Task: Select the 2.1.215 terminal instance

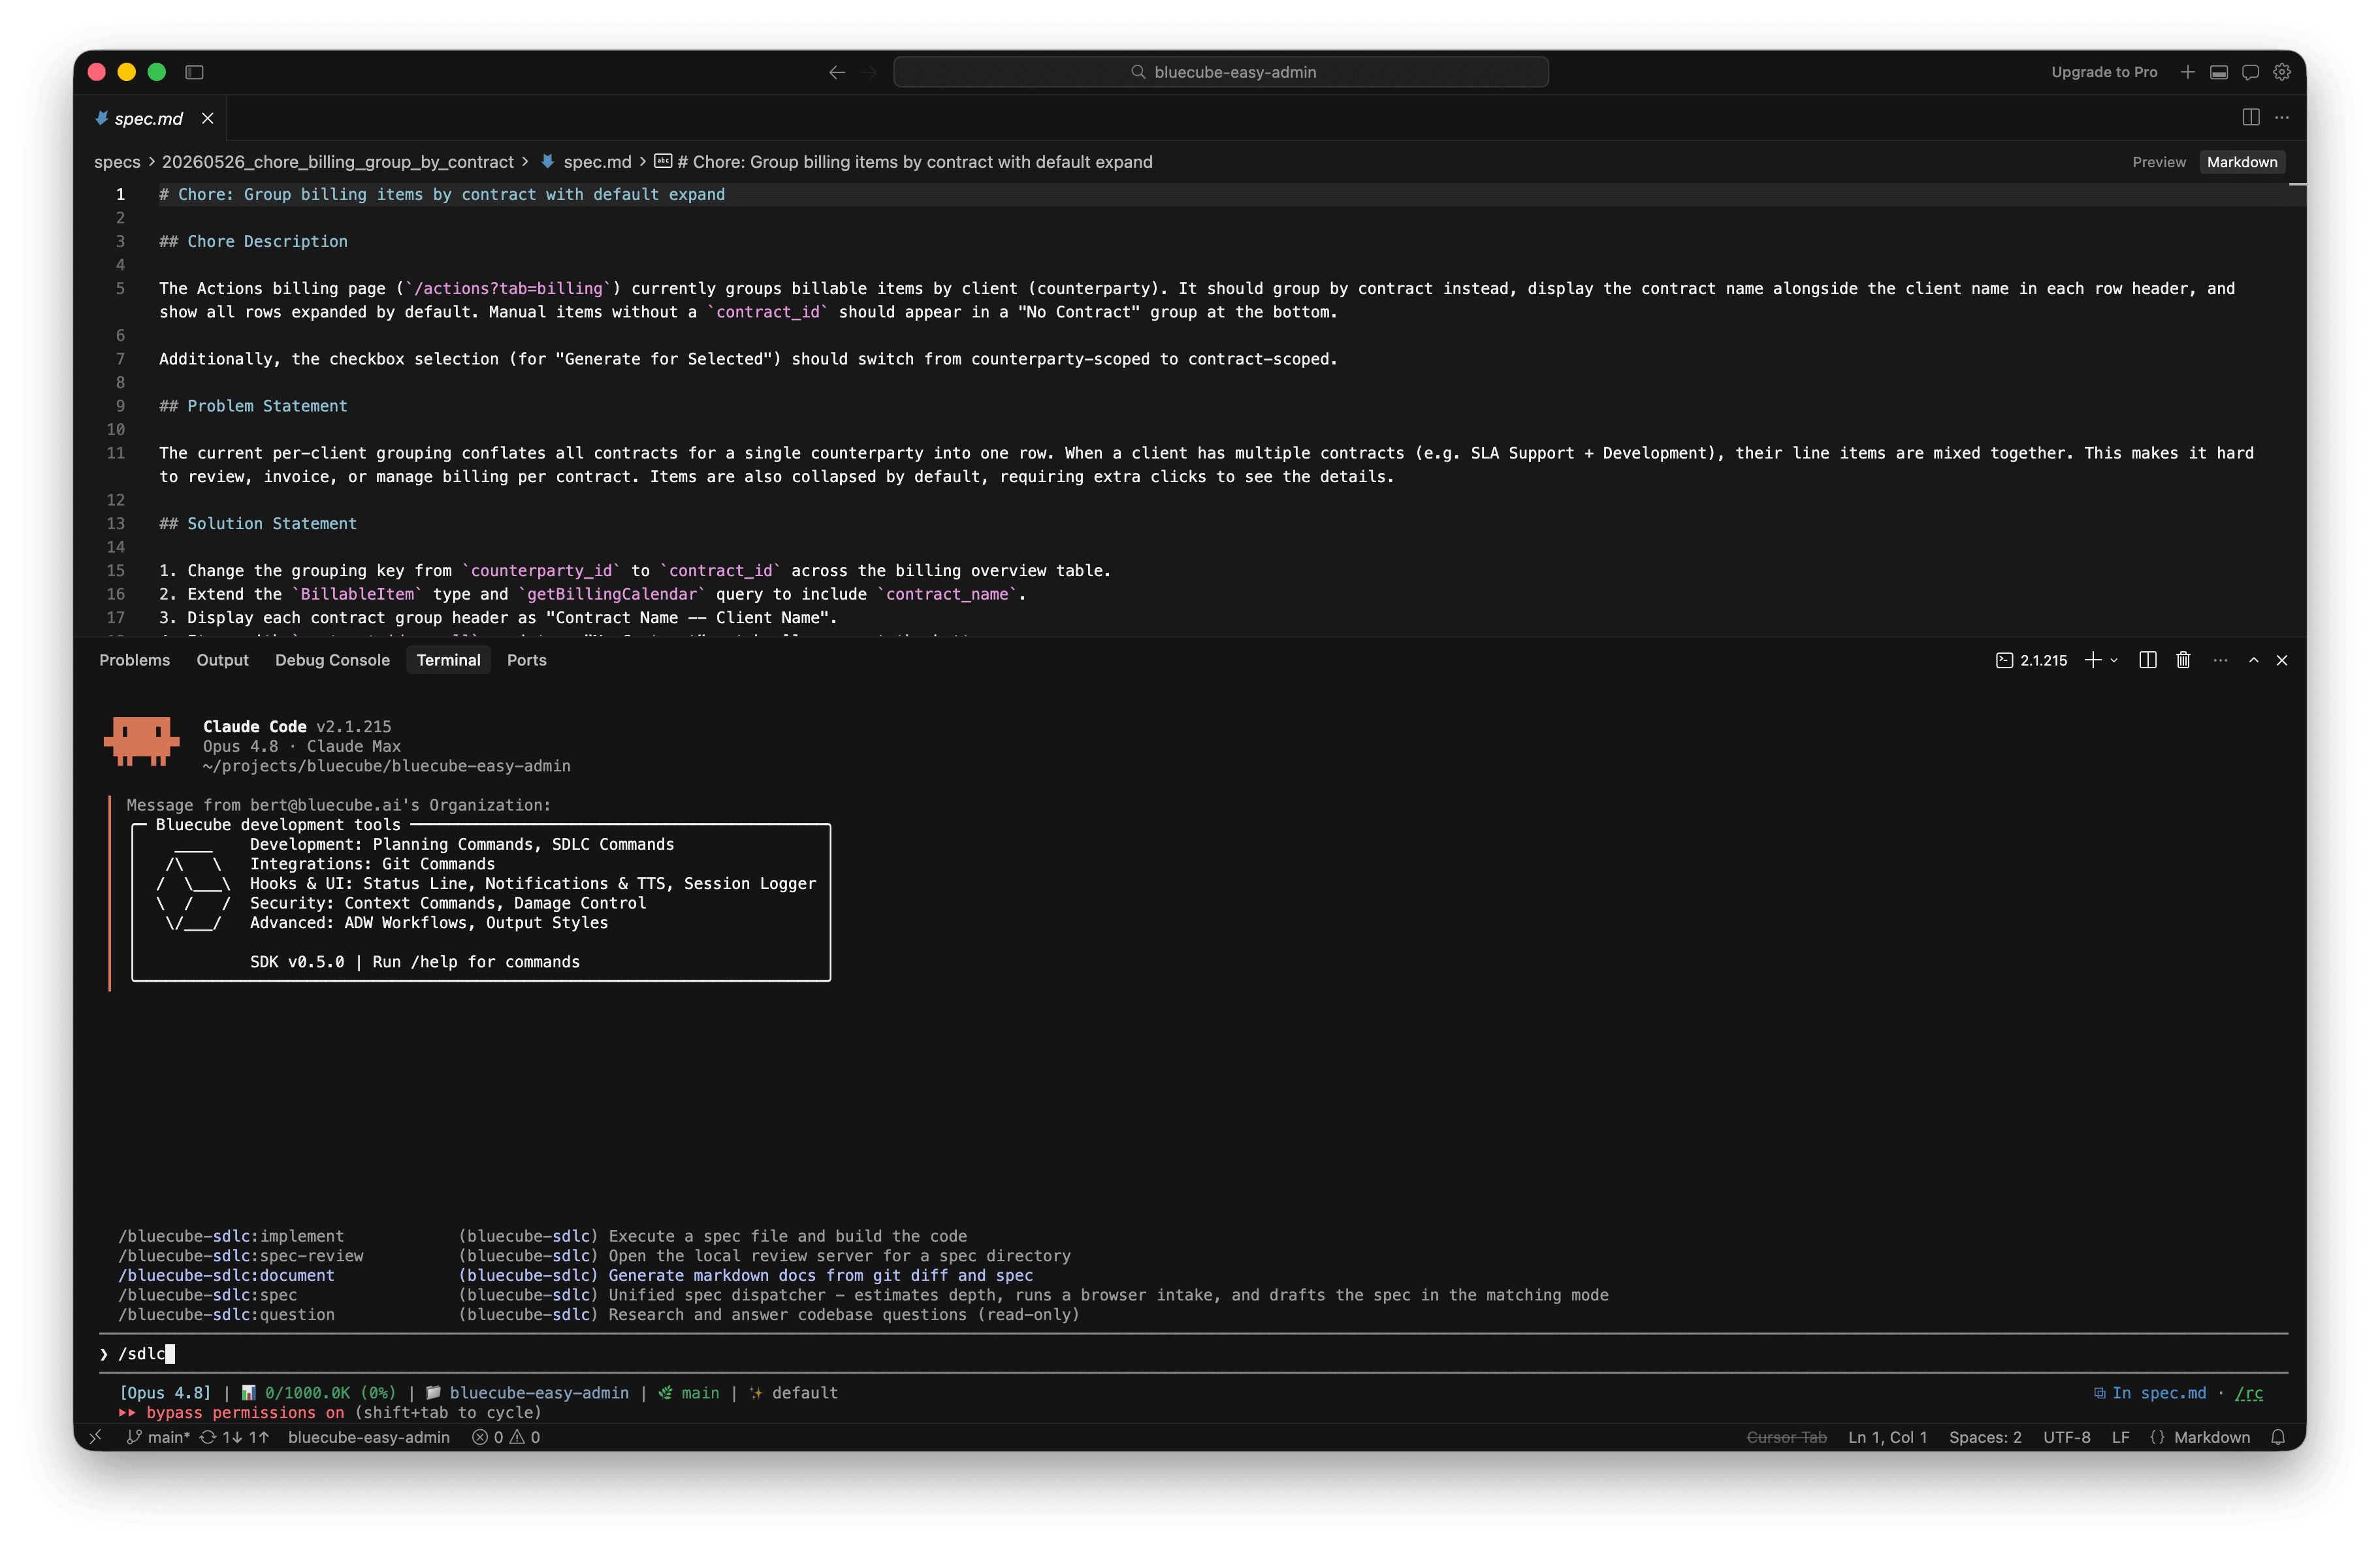Action: pos(2031,660)
